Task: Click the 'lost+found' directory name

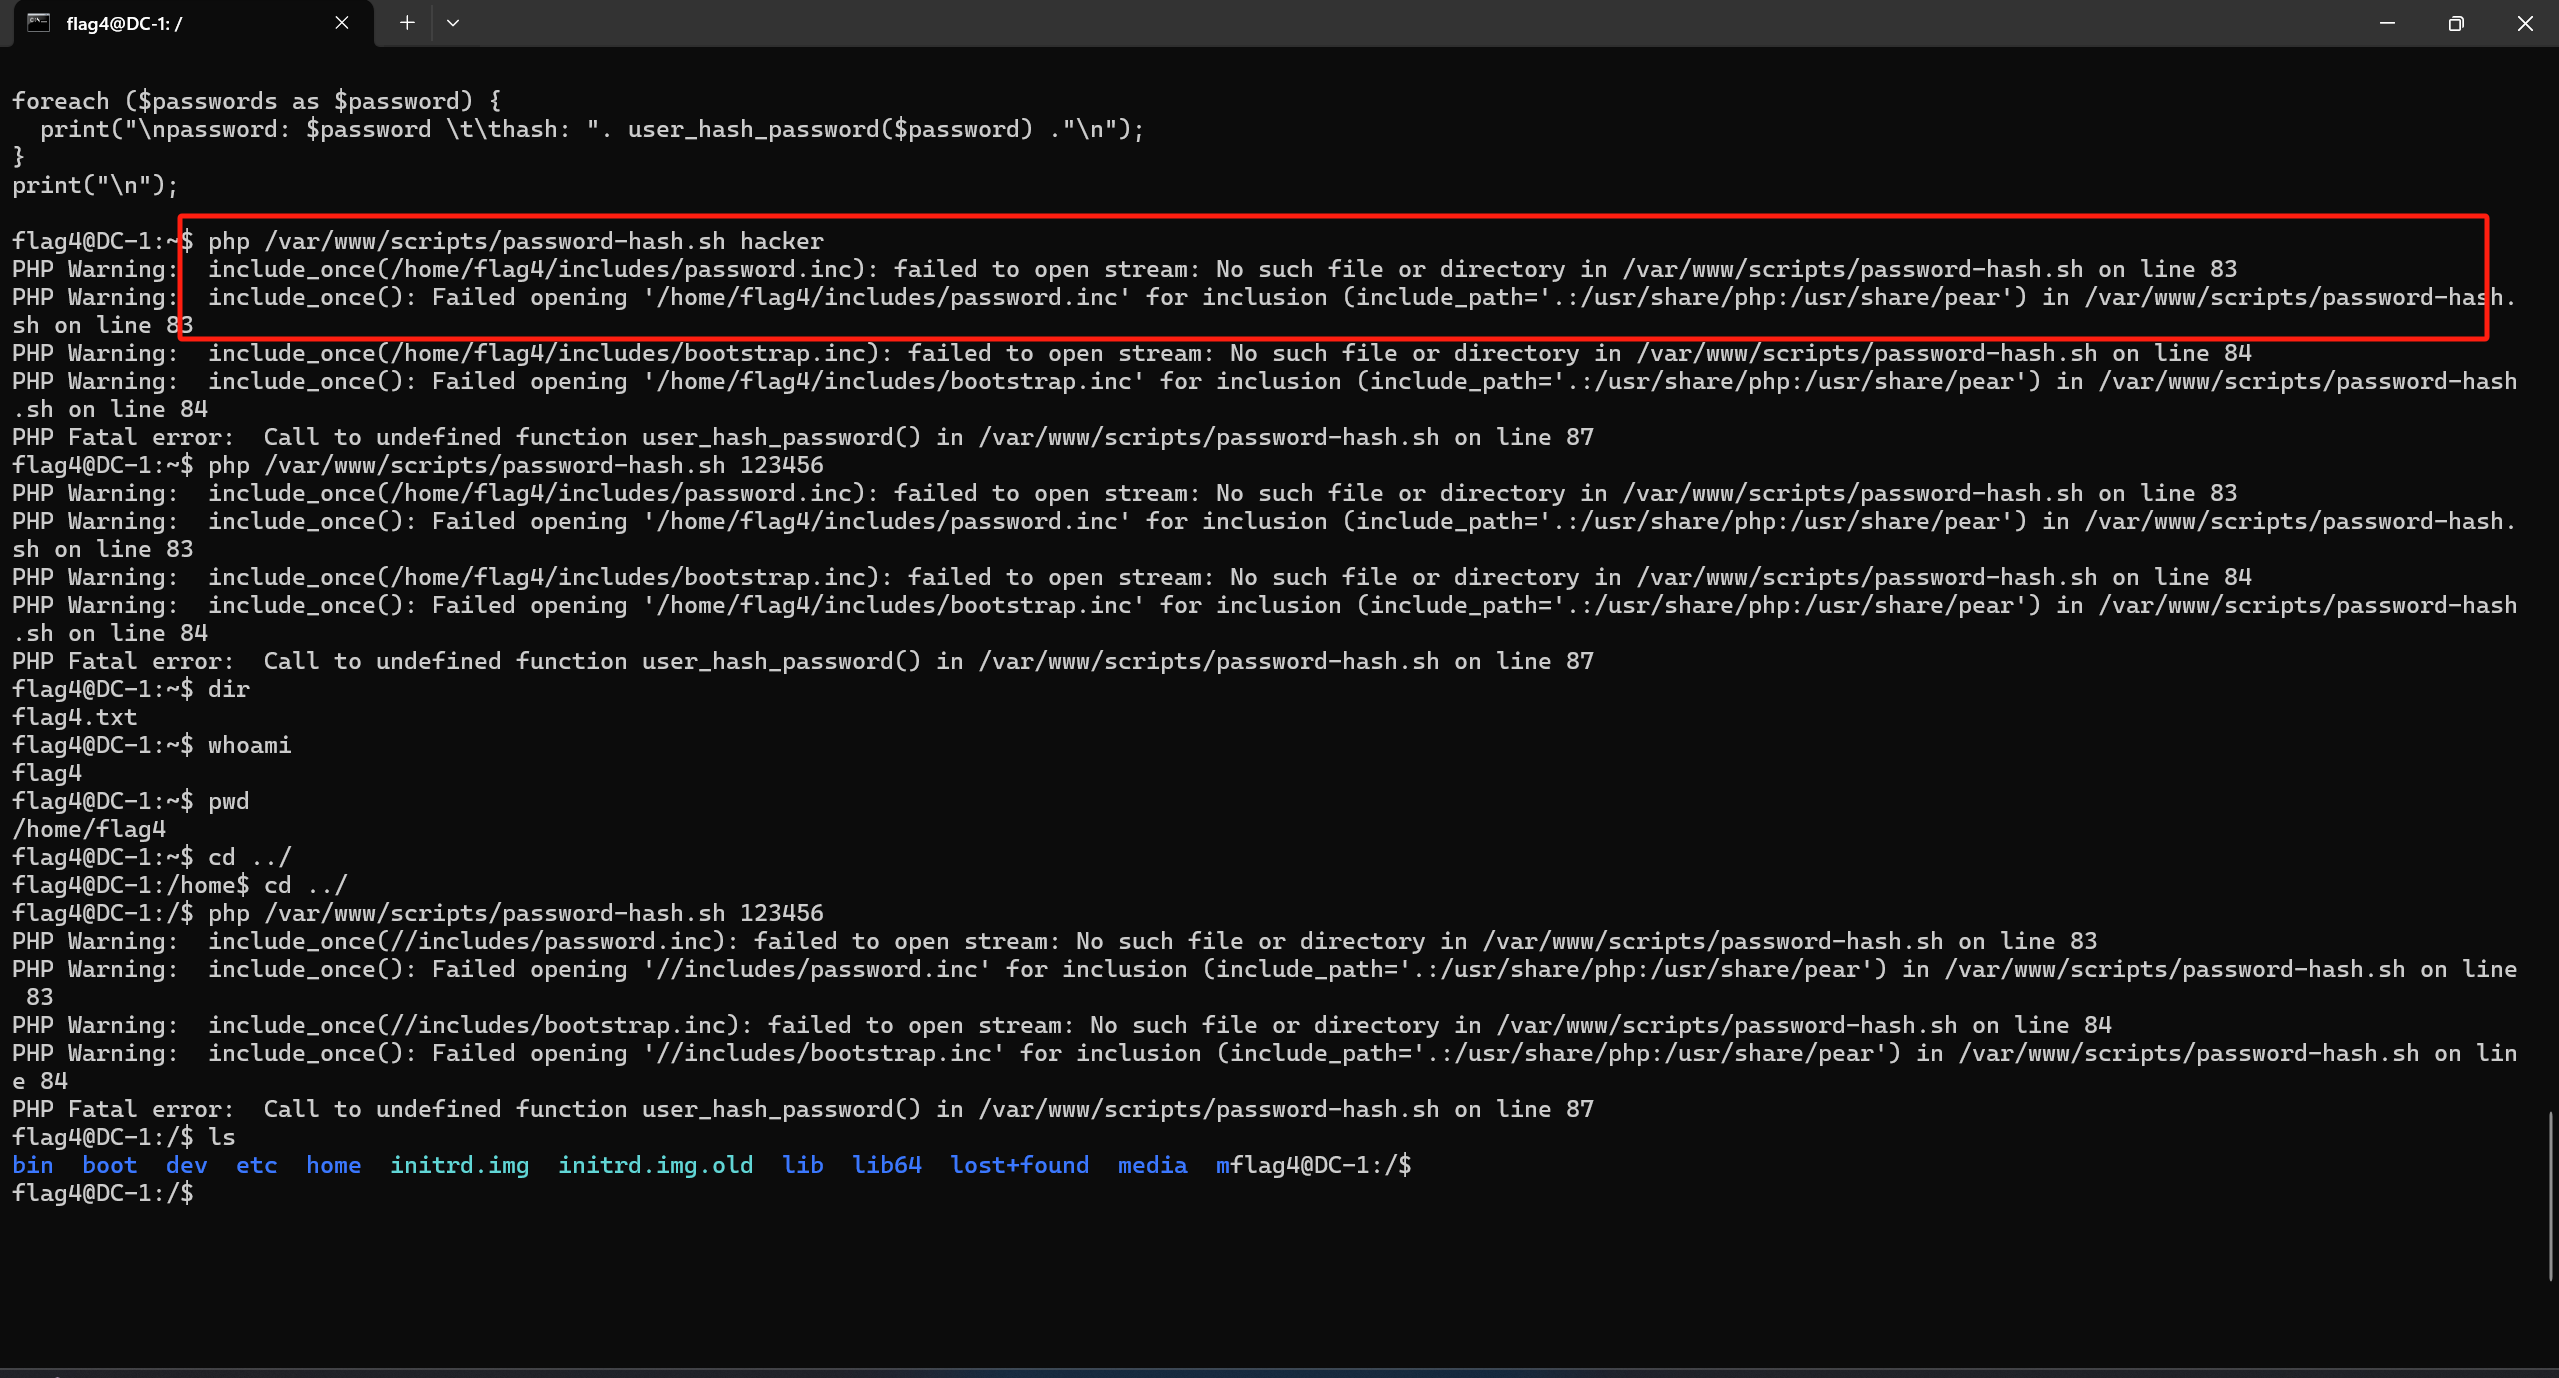Action: [1019, 1165]
